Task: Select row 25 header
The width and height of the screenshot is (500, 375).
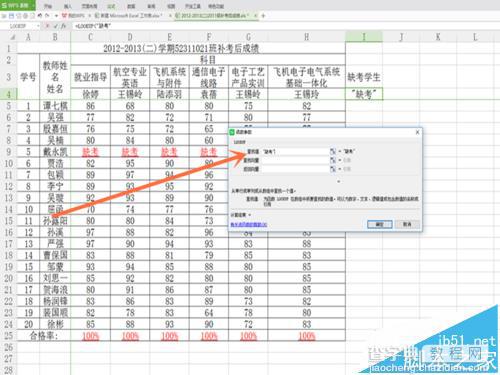Action: (x=8, y=336)
